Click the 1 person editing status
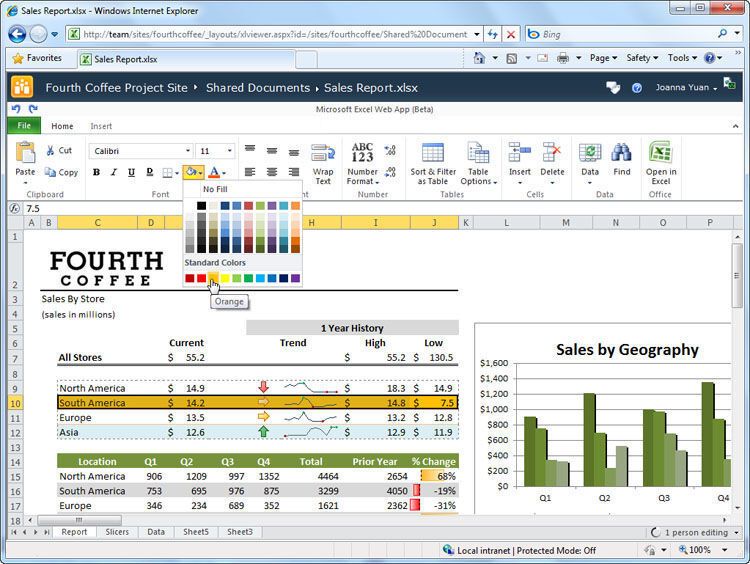 click(694, 532)
